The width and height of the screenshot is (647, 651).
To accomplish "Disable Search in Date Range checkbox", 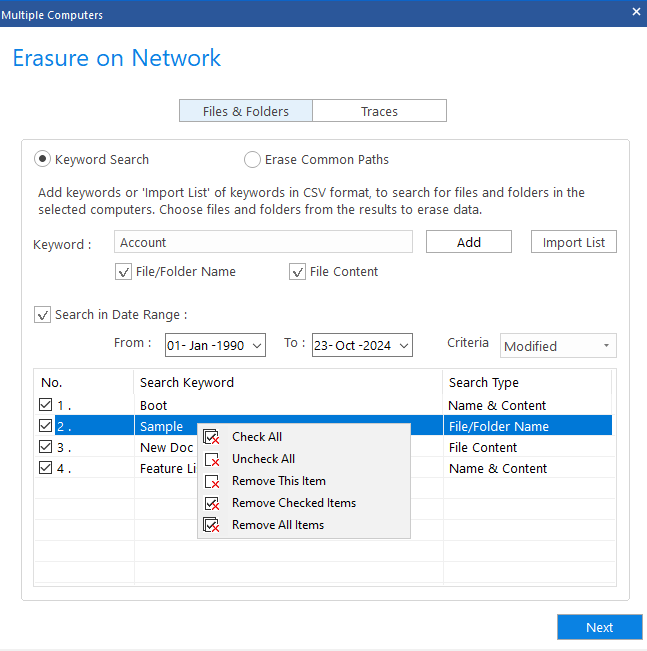I will 42,315.
